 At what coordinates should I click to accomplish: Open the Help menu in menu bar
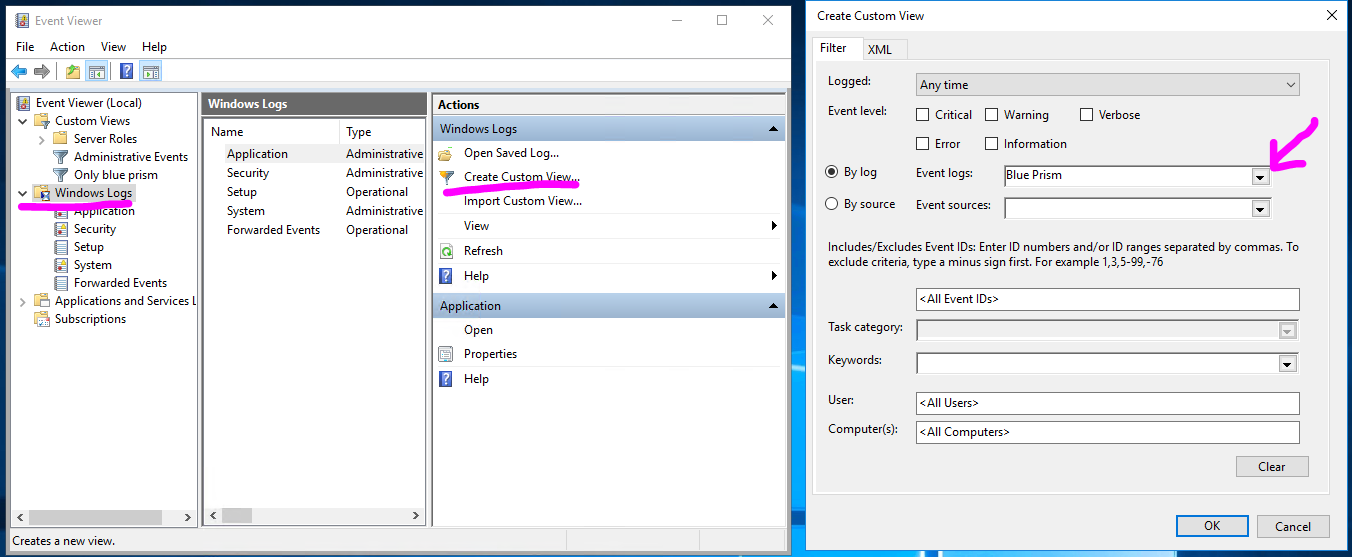point(154,47)
